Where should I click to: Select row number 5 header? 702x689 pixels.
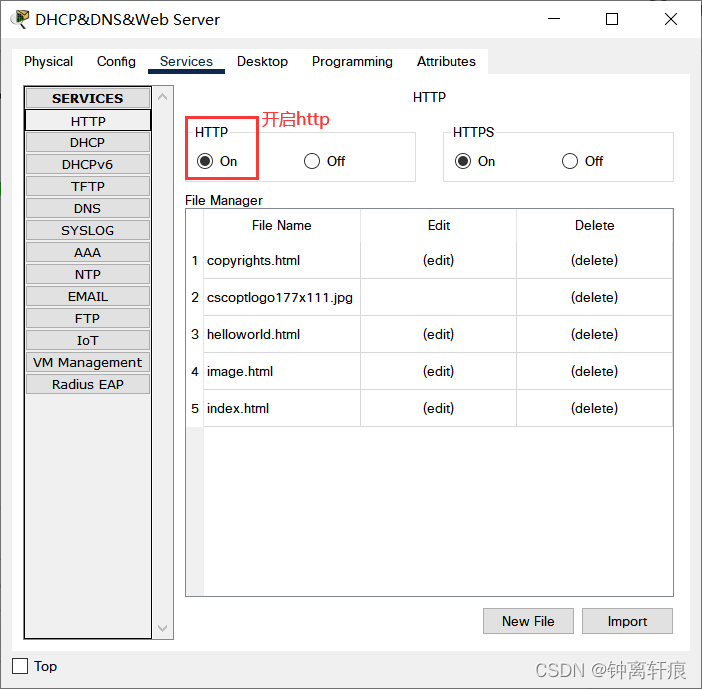195,408
